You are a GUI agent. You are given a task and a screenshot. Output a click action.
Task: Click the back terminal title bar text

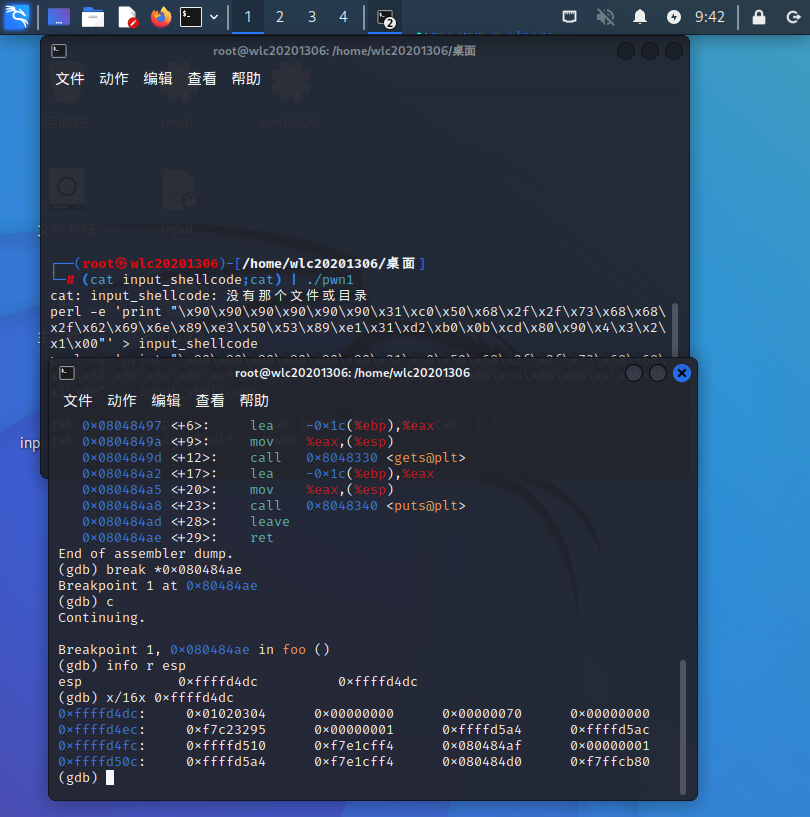pyautogui.click(x=344, y=51)
